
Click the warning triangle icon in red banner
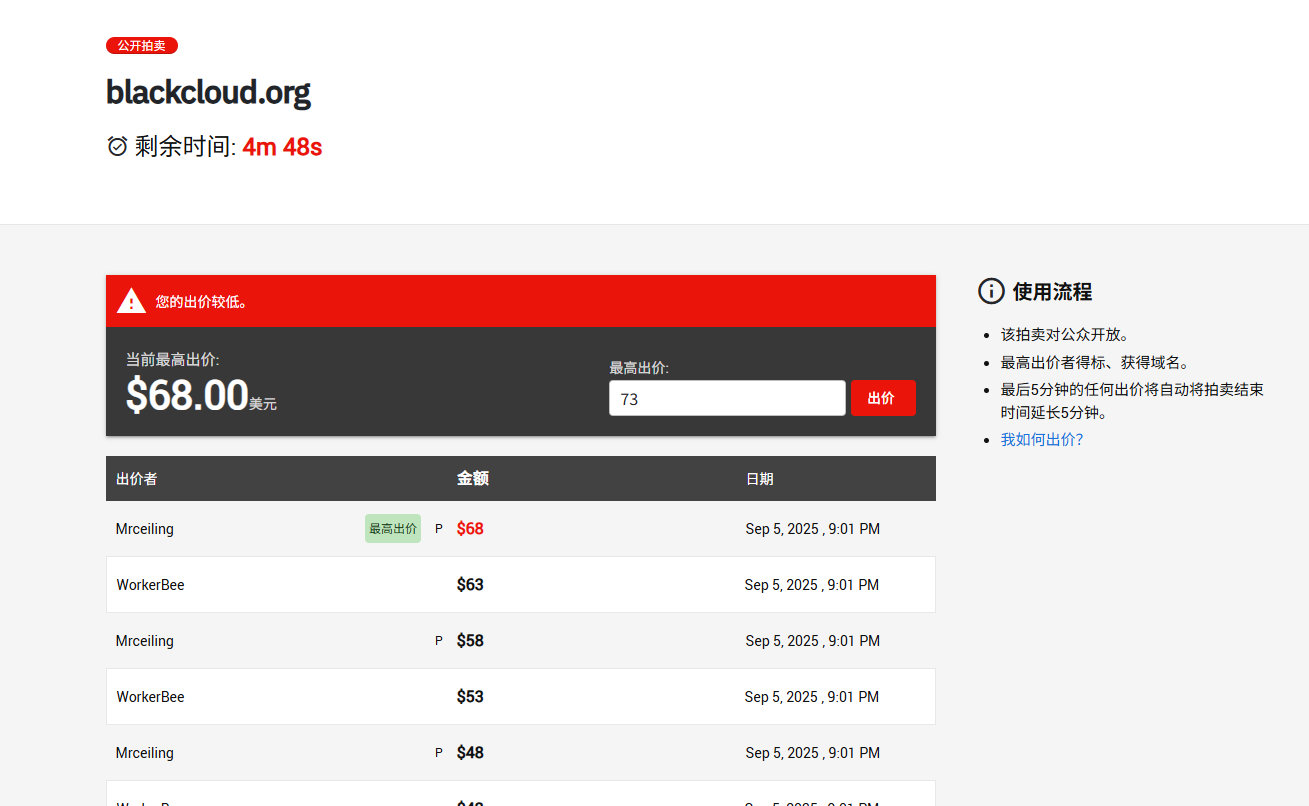(x=131, y=301)
